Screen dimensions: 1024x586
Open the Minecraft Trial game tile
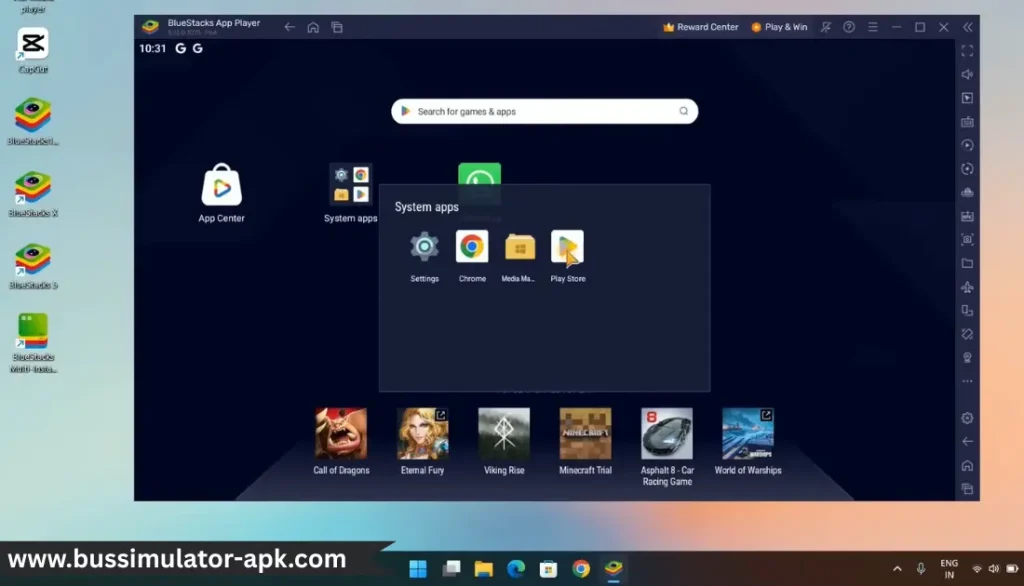click(585, 434)
